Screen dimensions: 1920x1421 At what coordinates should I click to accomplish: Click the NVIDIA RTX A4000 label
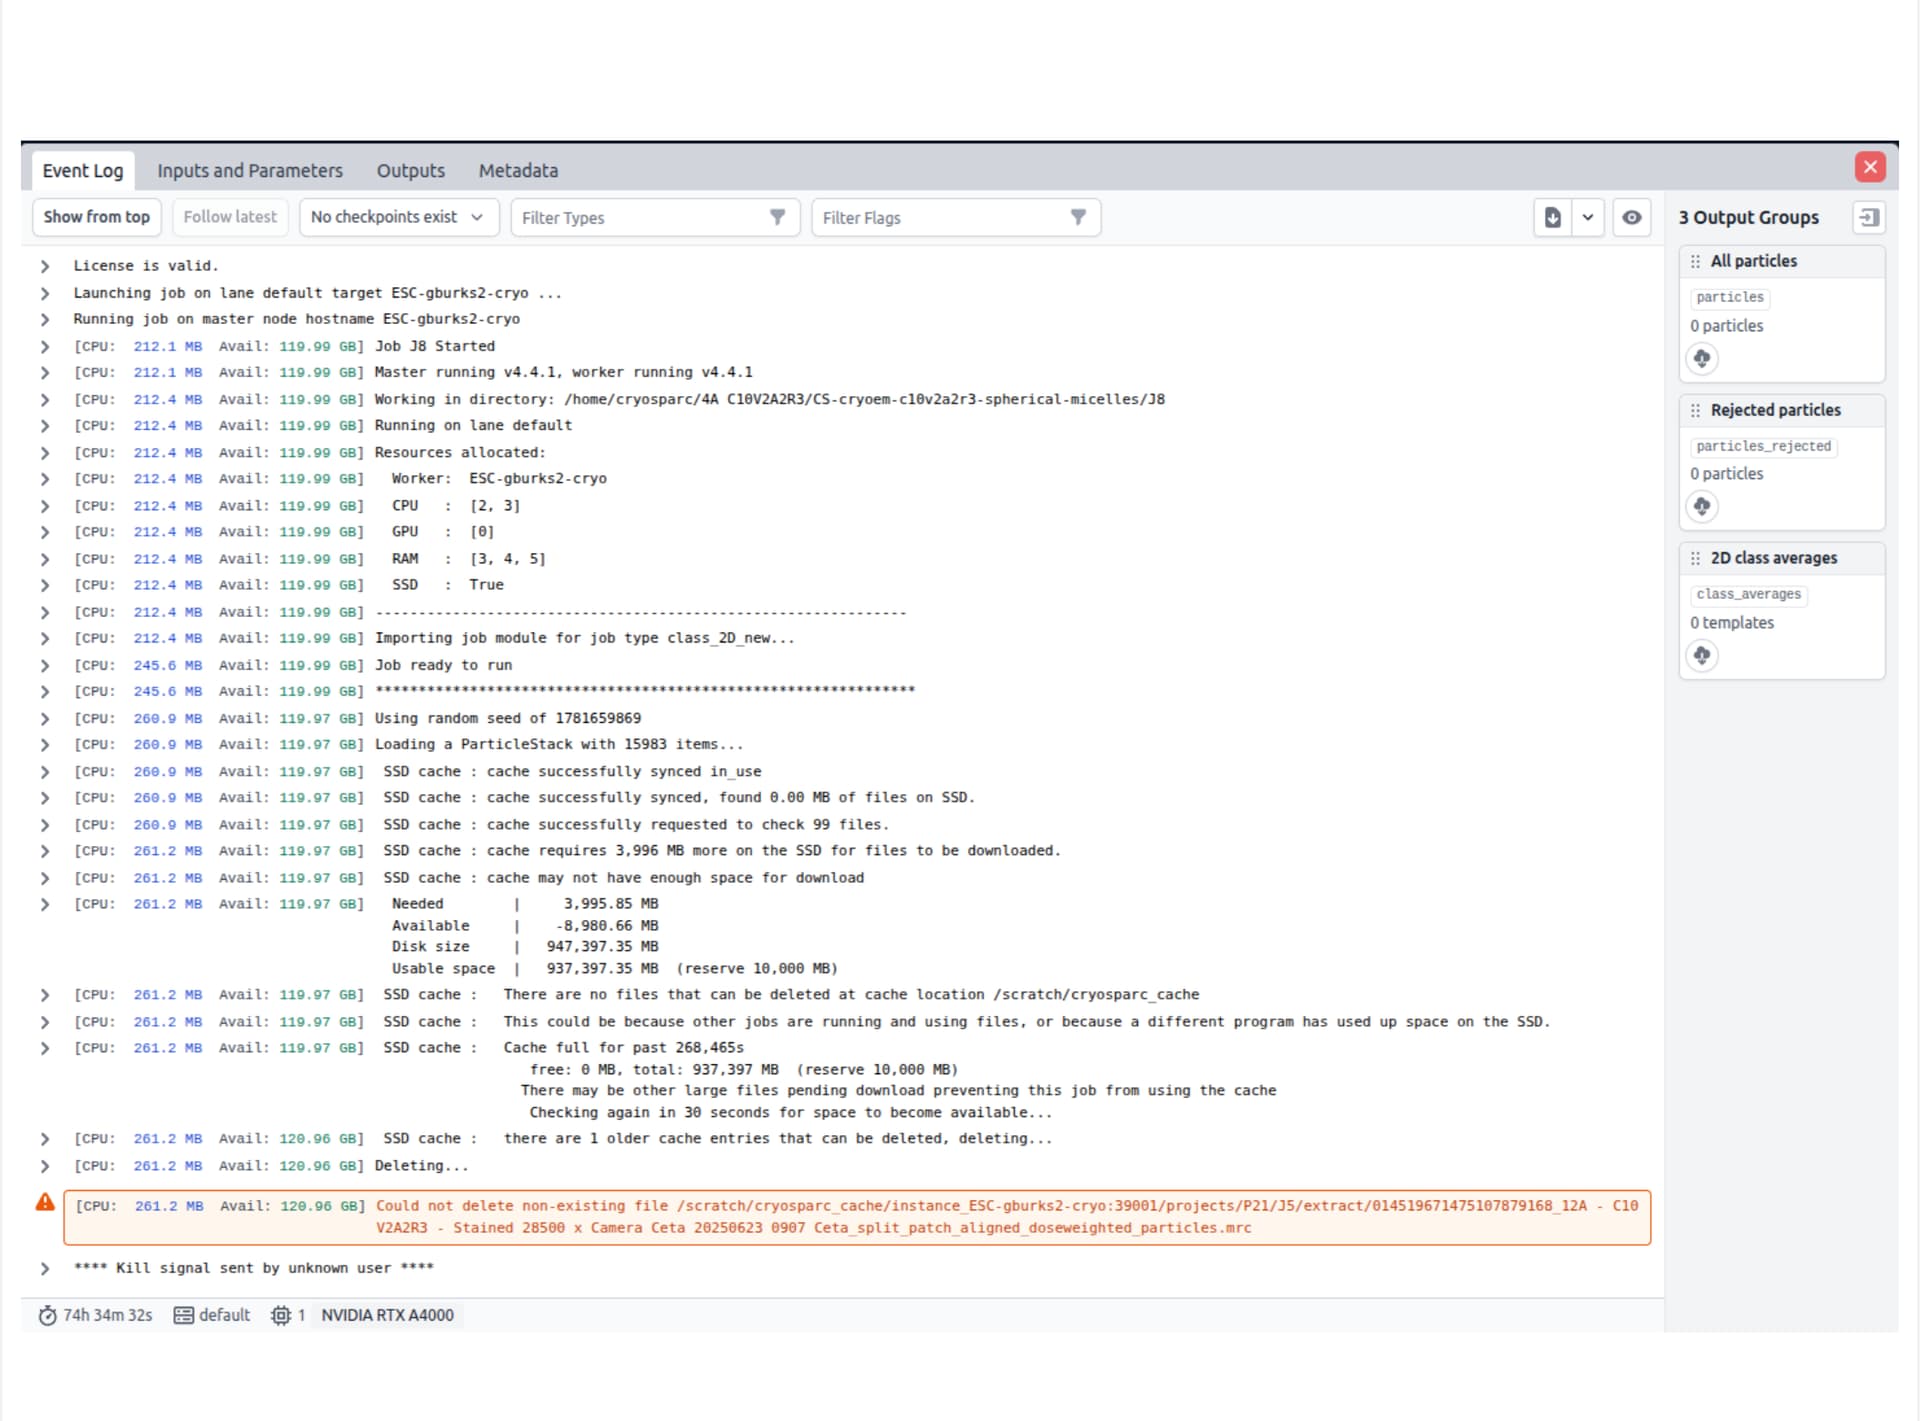(387, 1316)
